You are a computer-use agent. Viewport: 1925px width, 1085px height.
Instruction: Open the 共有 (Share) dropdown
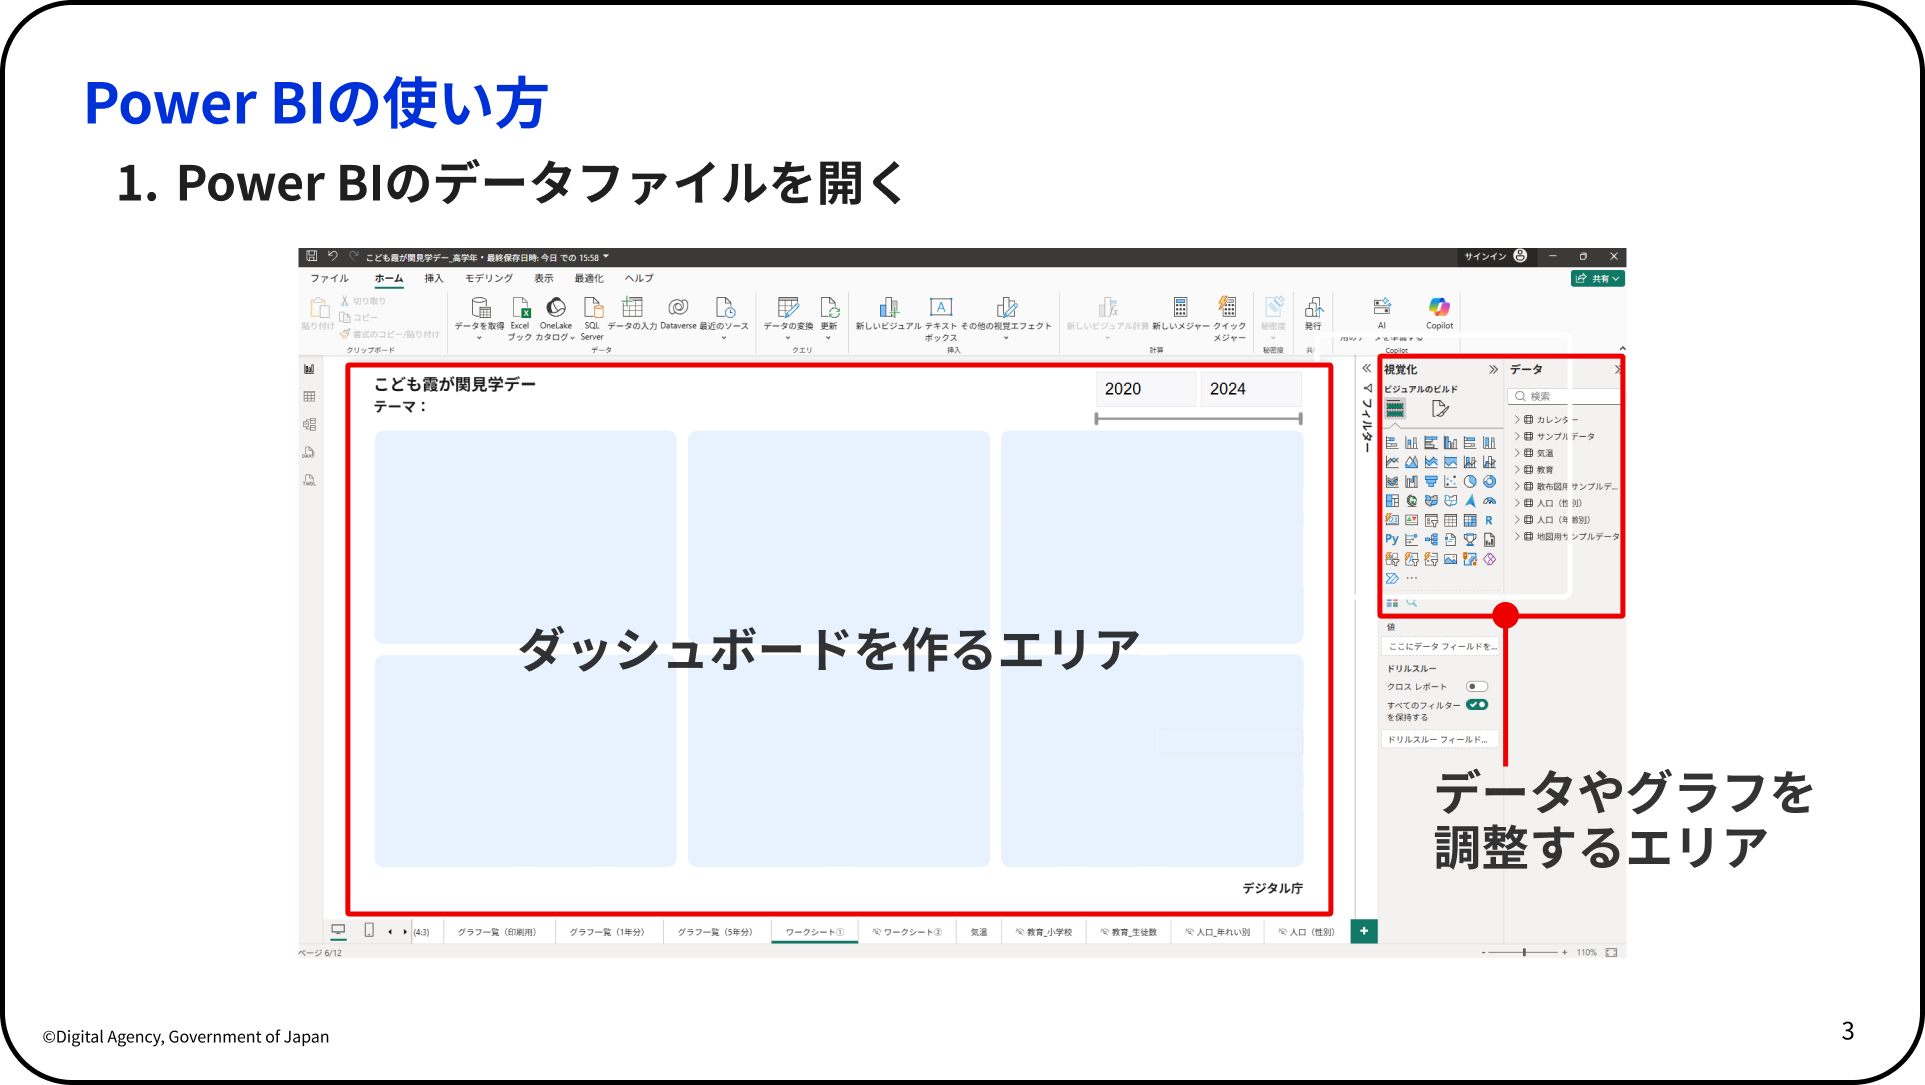point(1597,278)
